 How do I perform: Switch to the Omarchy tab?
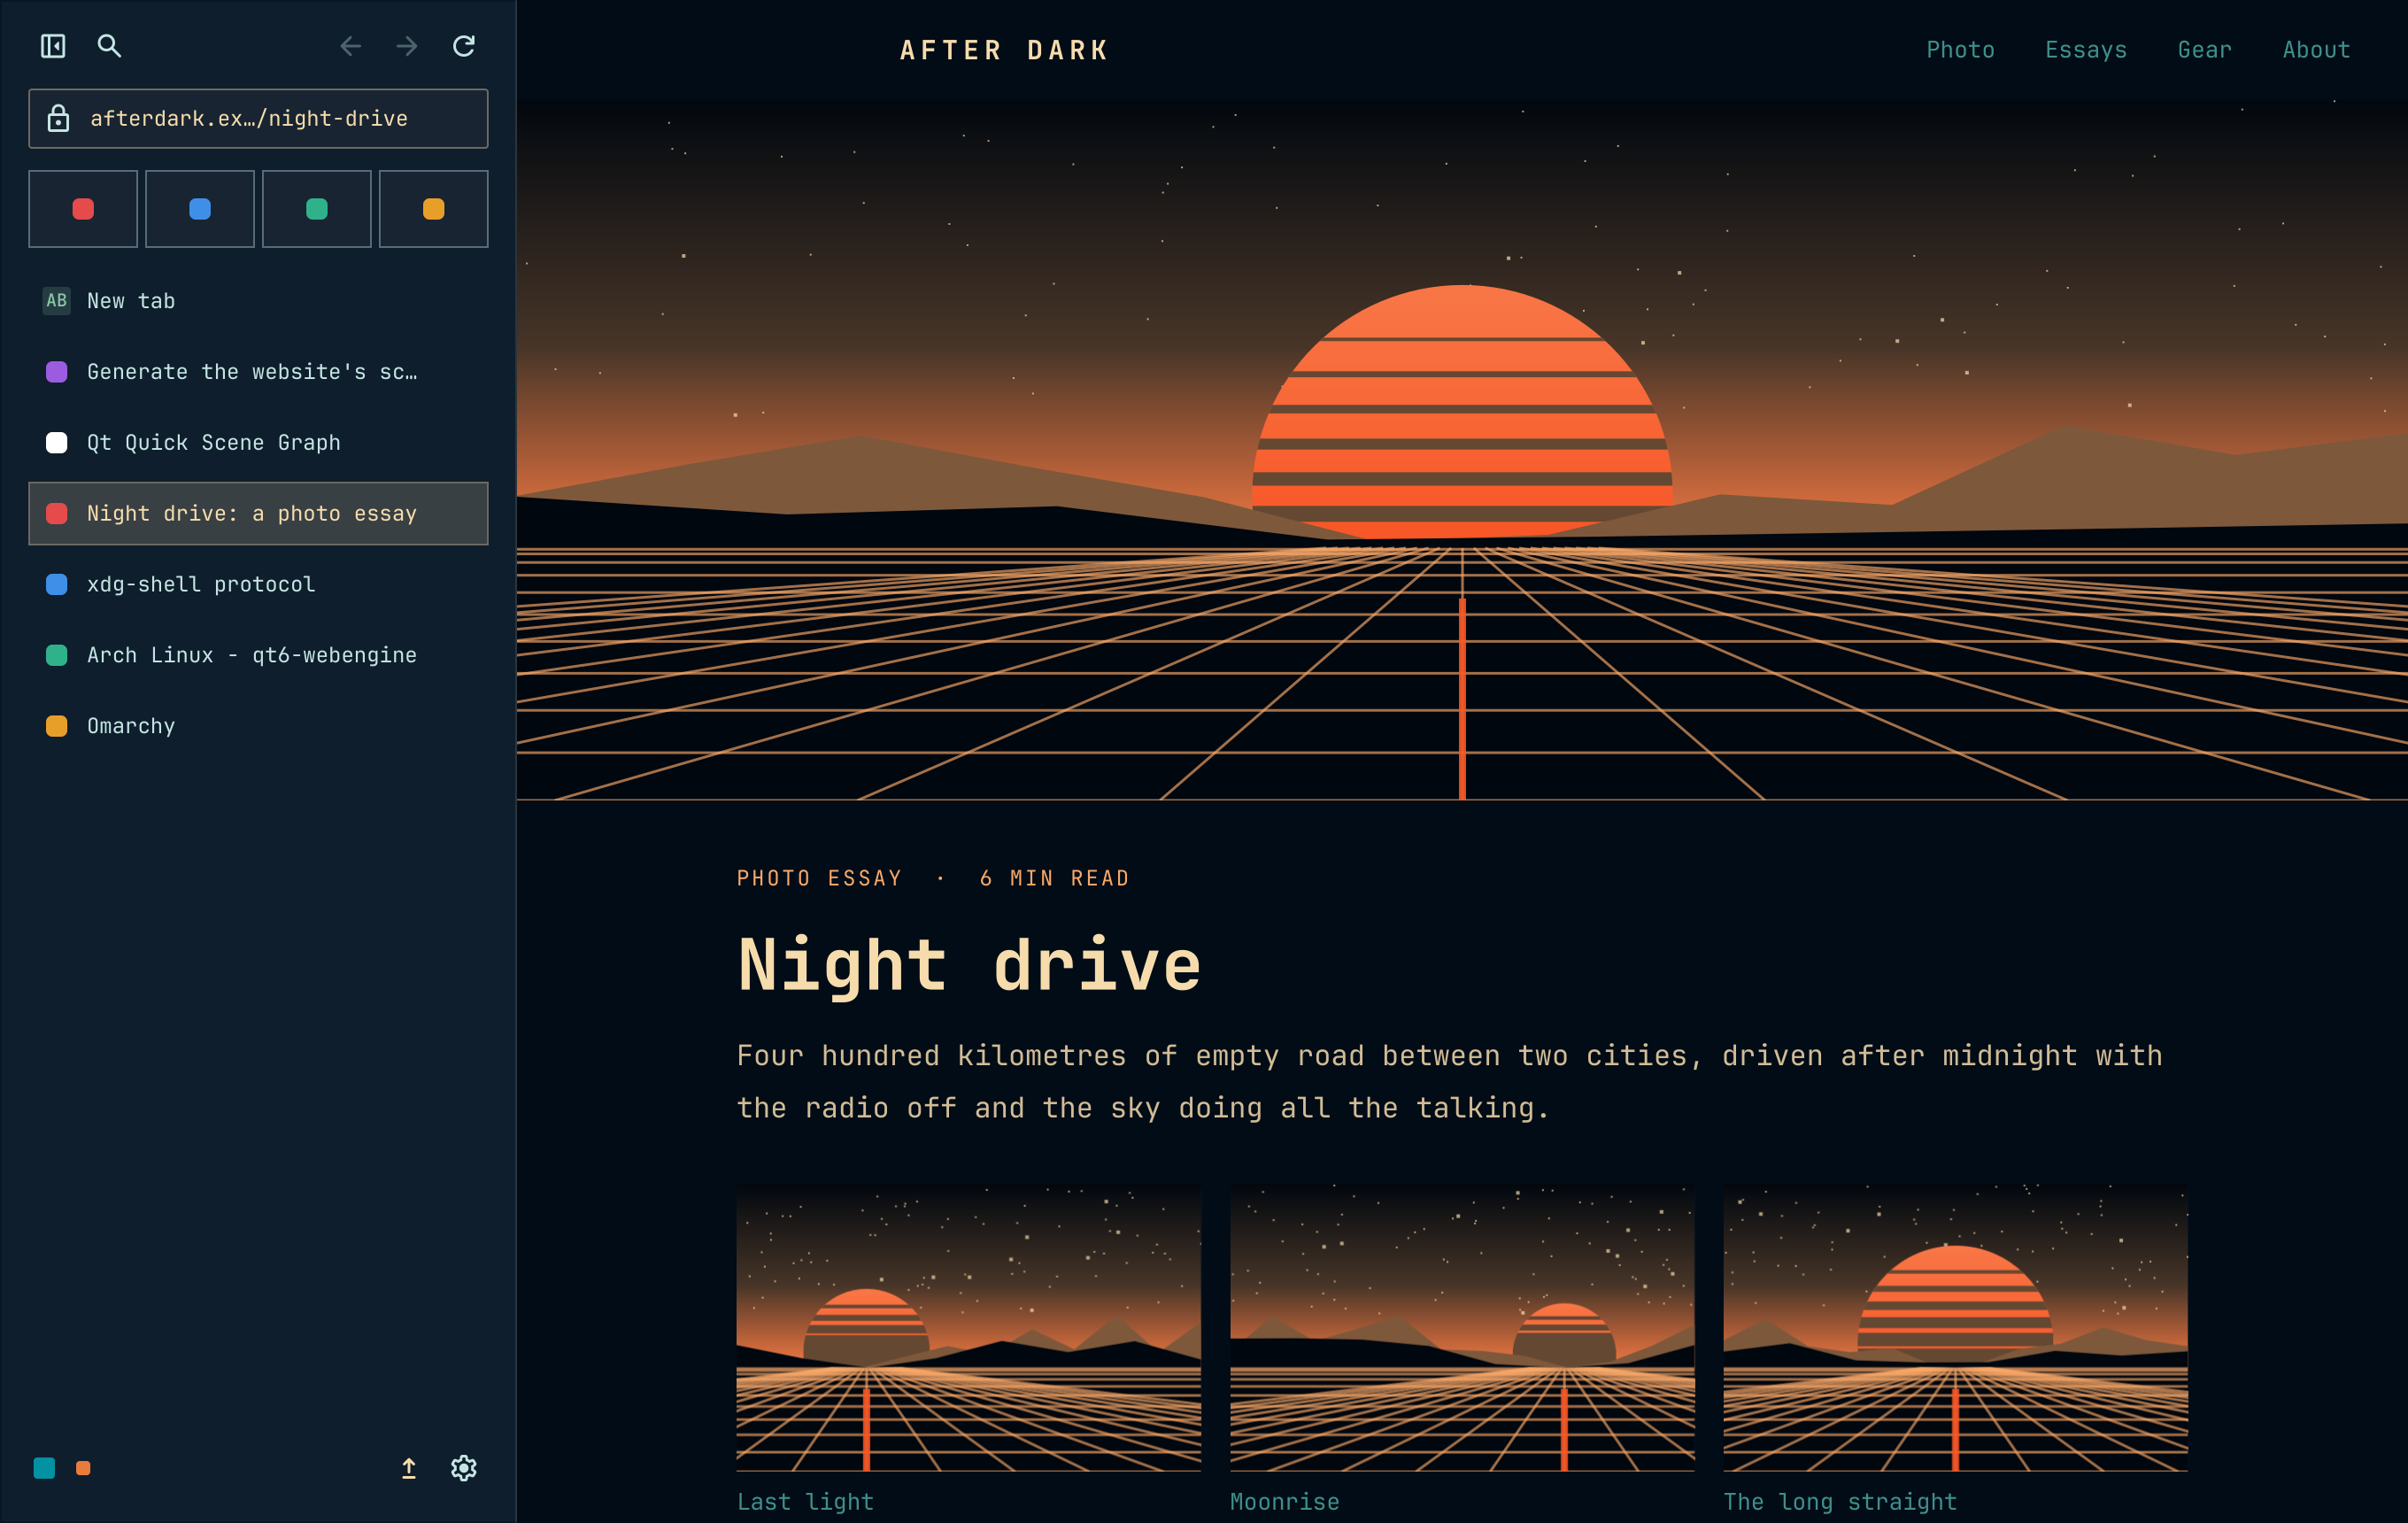[x=258, y=726]
